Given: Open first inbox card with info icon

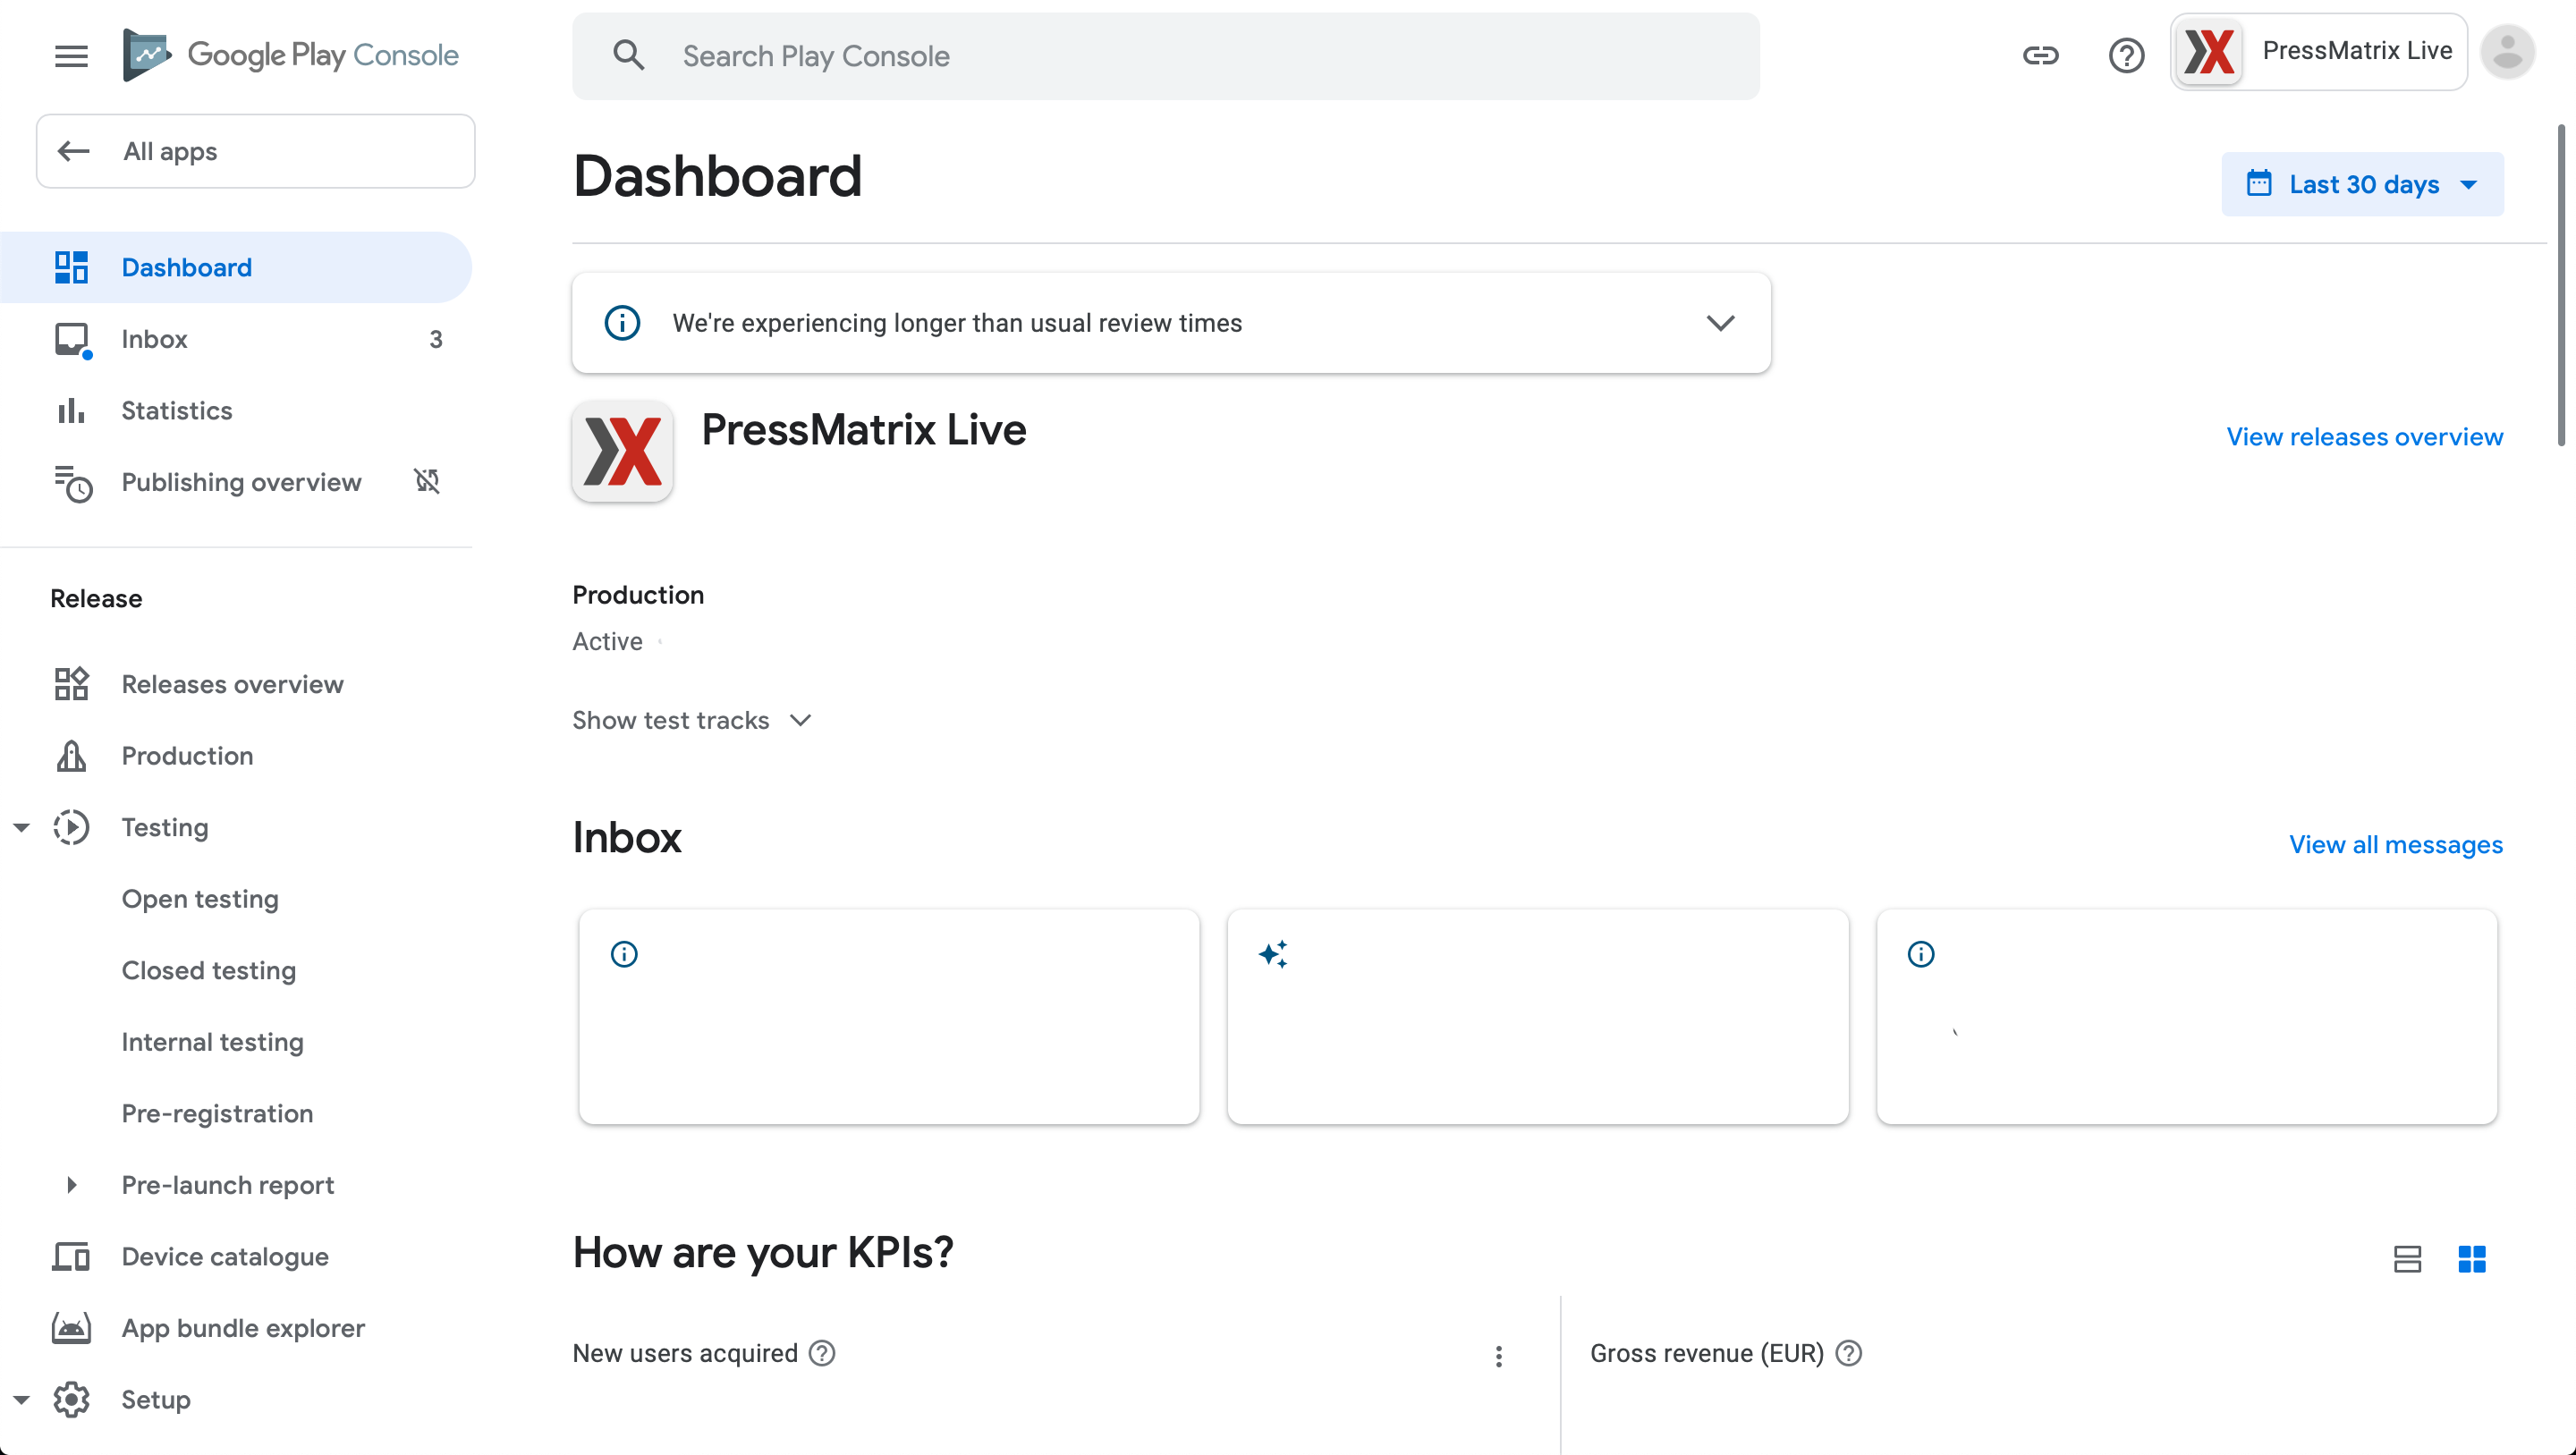Looking at the screenshot, I should [889, 1016].
